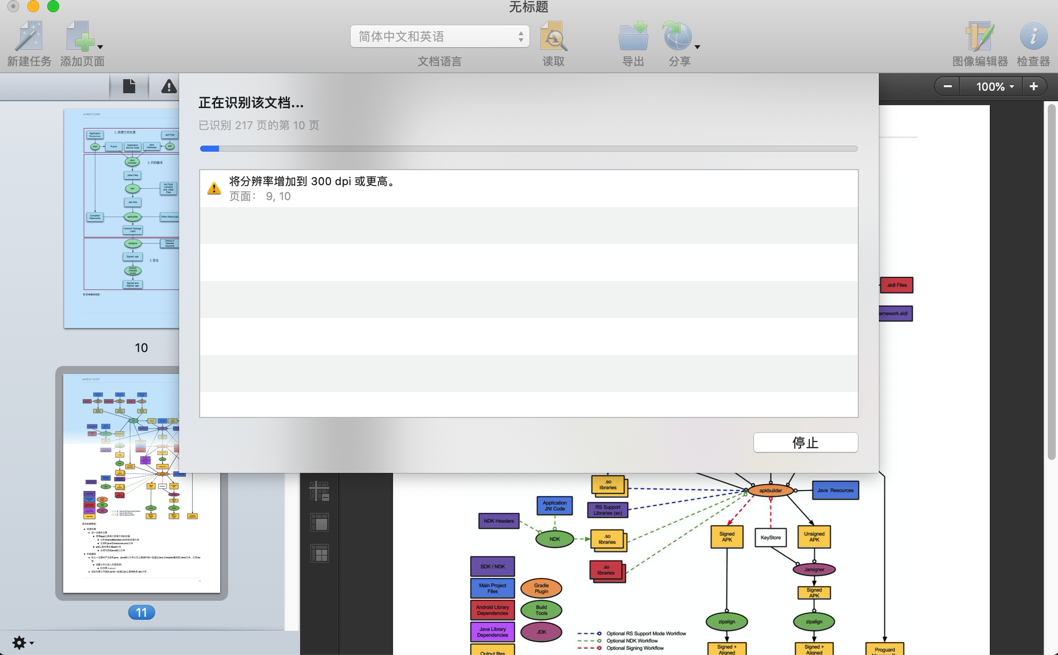Click the 读取 recognize icon
1058x655 pixels.
tap(553, 36)
